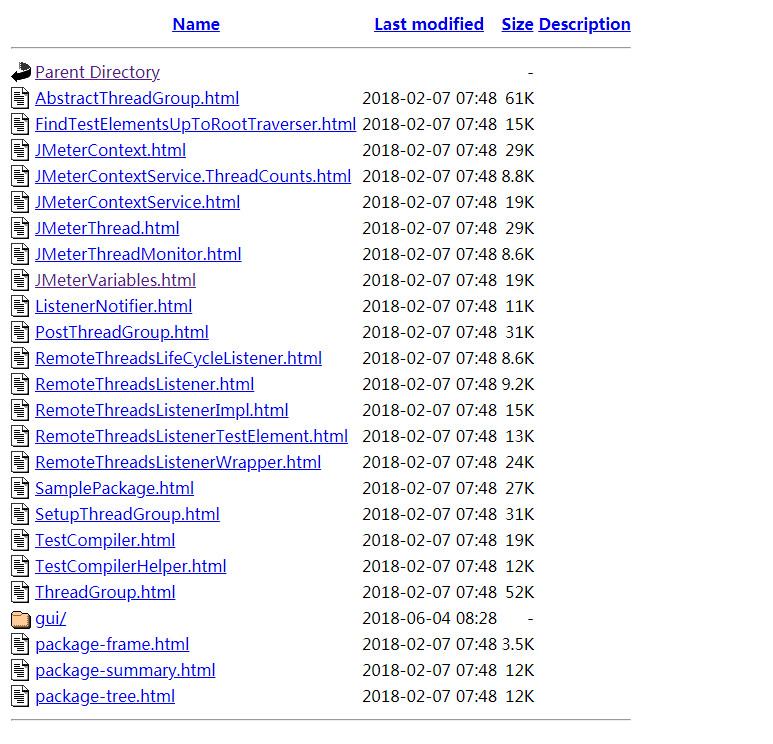Click the file icon beside ThreadGroup.html
The image size is (773, 744).
click(x=21, y=592)
